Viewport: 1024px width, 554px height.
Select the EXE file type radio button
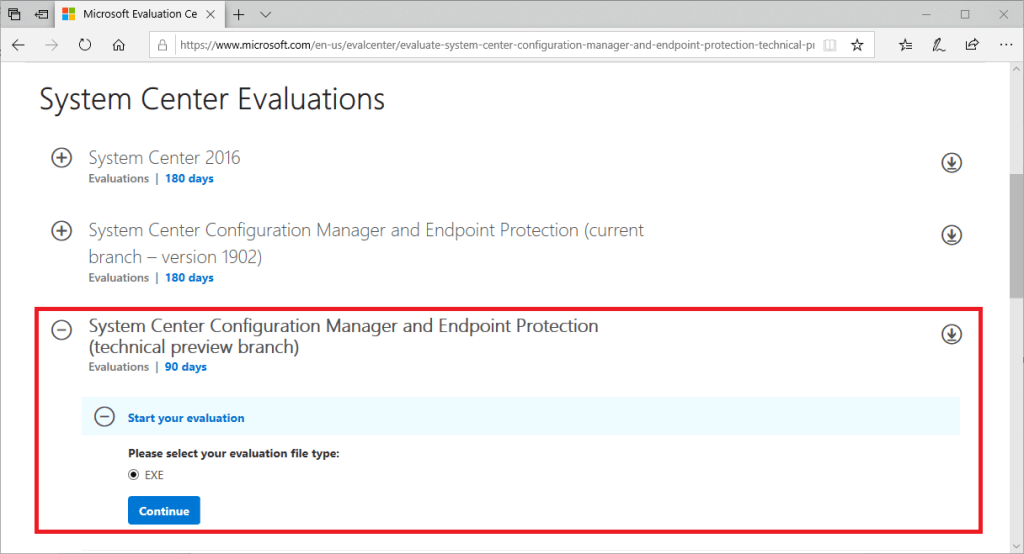point(134,475)
